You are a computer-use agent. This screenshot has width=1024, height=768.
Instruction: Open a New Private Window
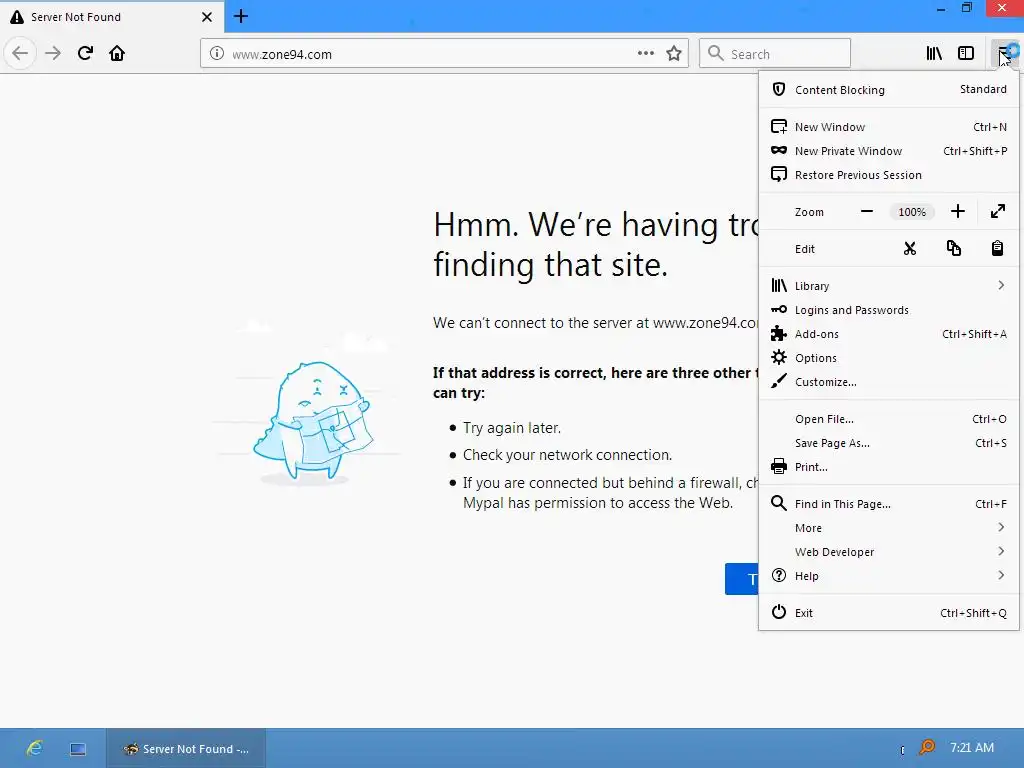[x=889, y=151]
